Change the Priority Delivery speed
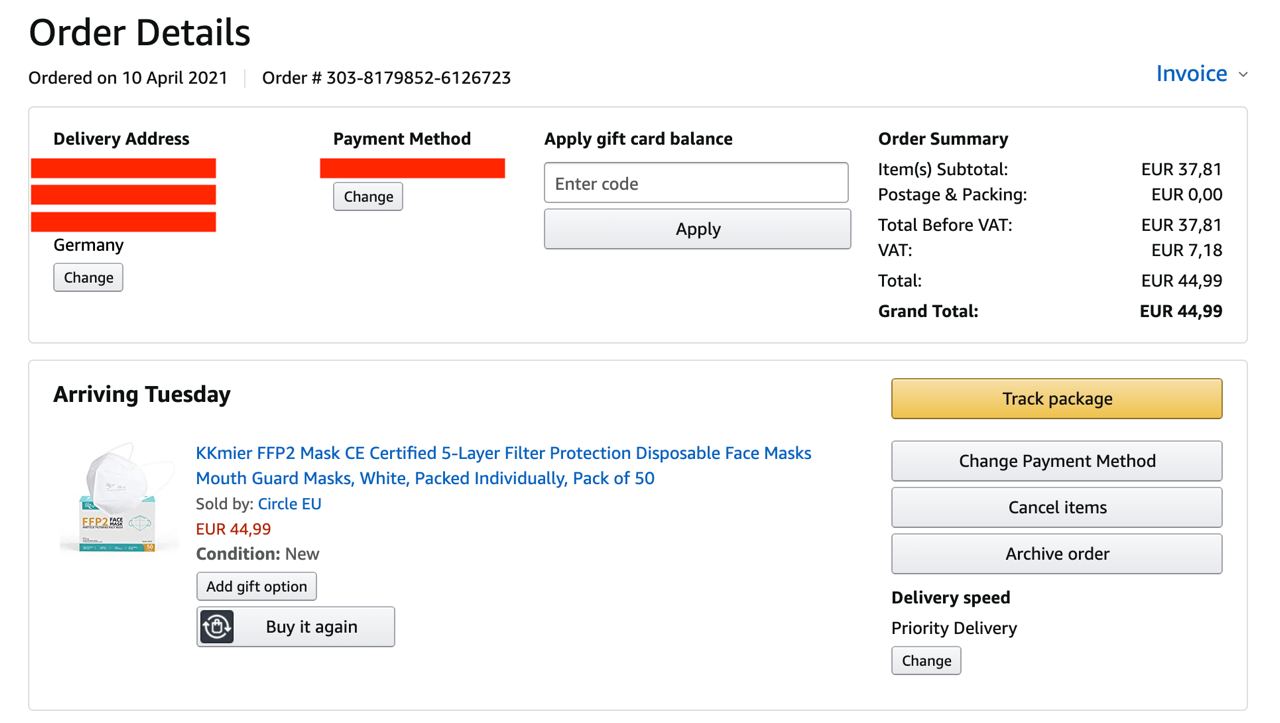 [x=926, y=661]
